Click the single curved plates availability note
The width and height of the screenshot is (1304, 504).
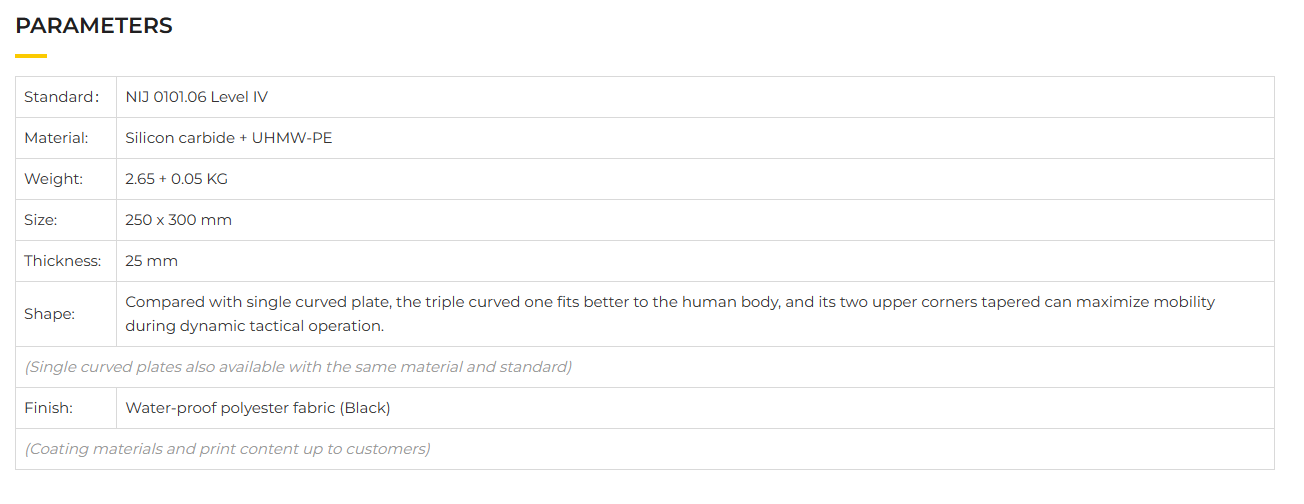click(298, 367)
